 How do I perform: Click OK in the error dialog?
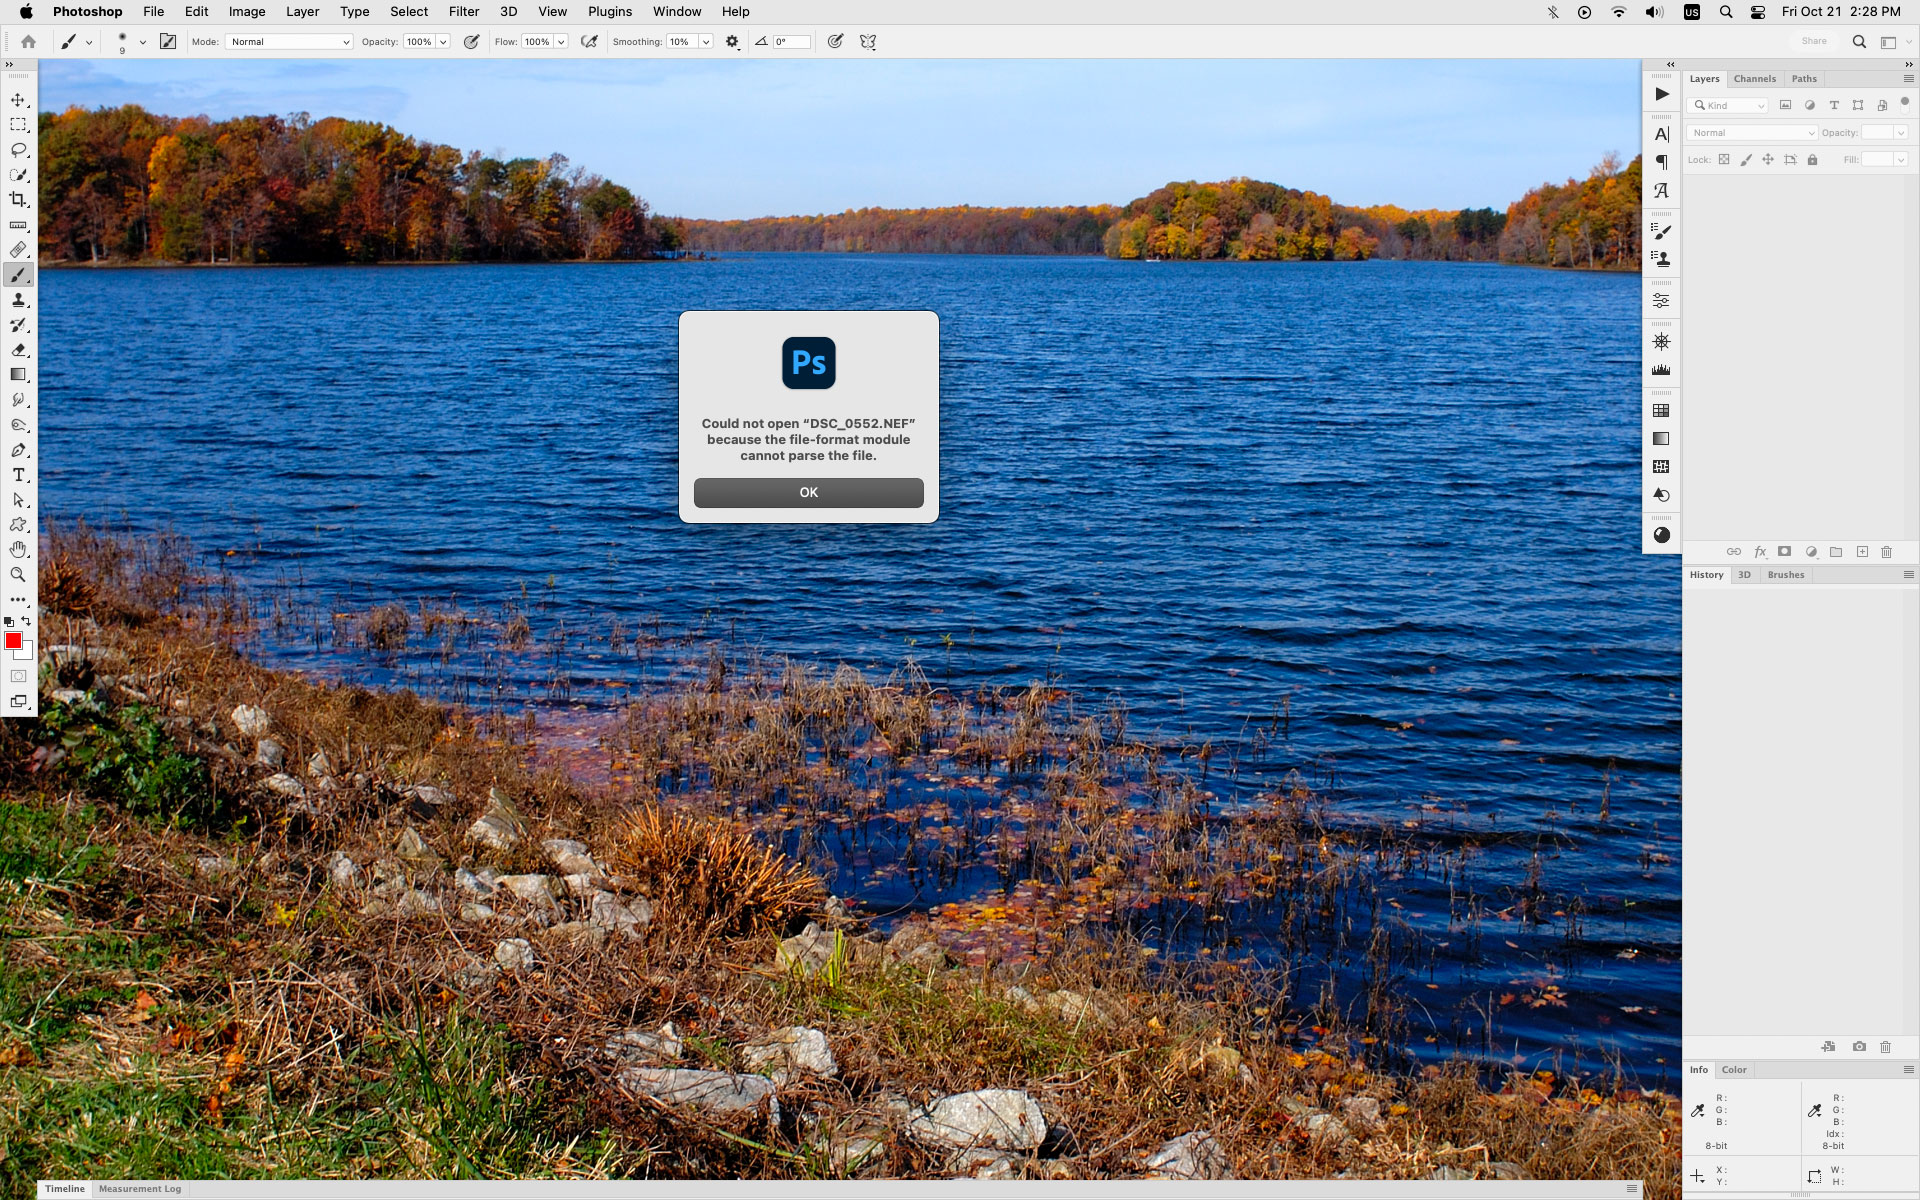808,492
